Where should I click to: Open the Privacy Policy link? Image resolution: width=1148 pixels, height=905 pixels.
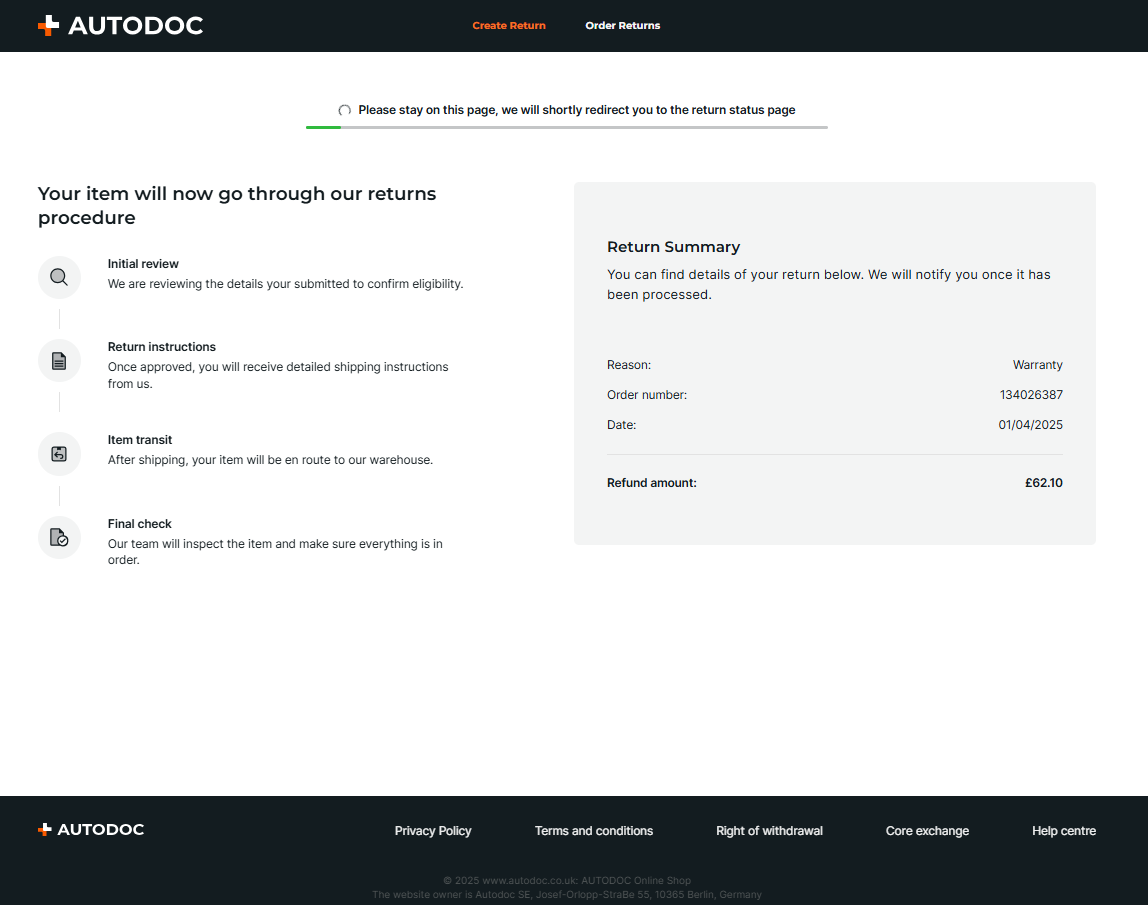point(433,831)
